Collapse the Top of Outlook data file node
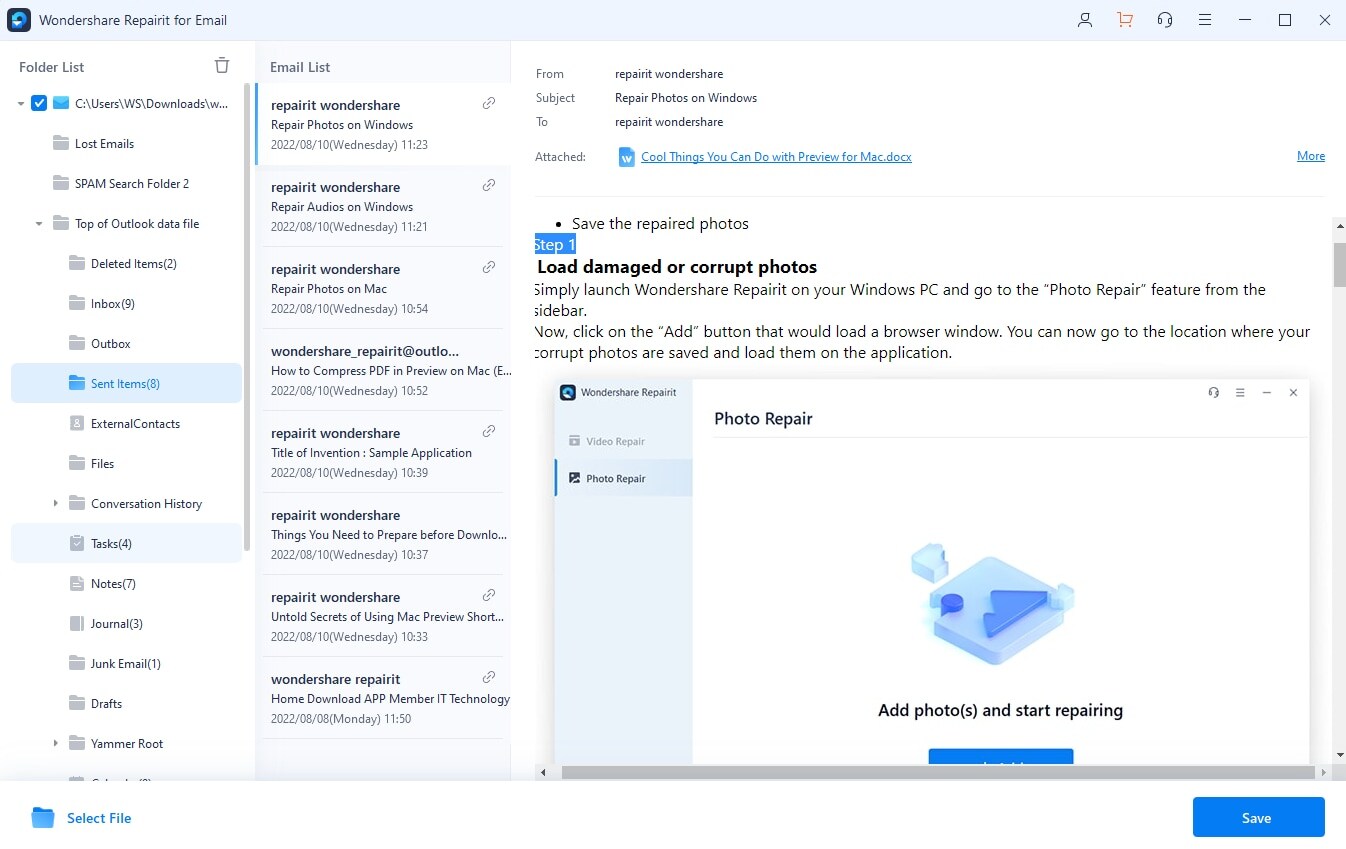 pos(40,223)
